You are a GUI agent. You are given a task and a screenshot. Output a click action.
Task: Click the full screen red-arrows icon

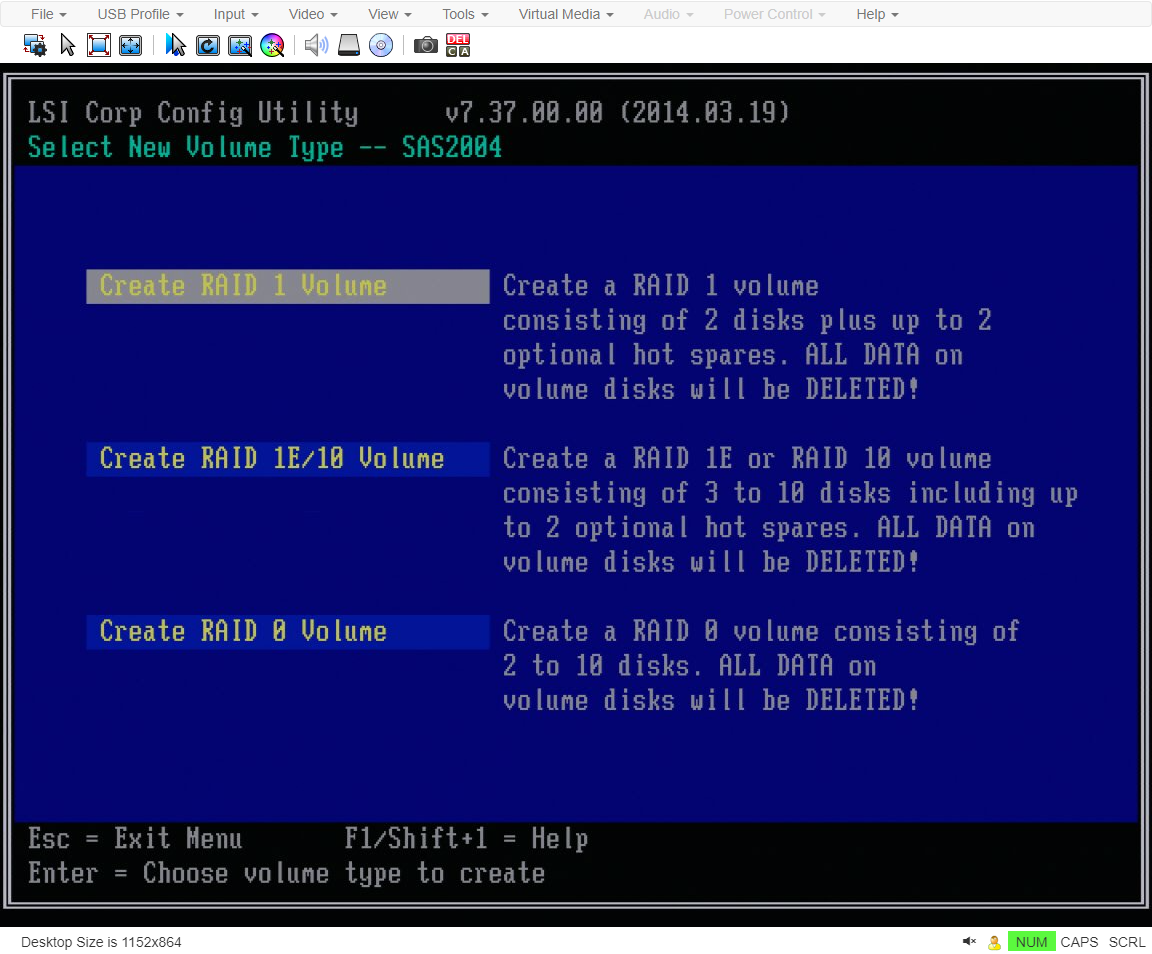(x=98, y=46)
